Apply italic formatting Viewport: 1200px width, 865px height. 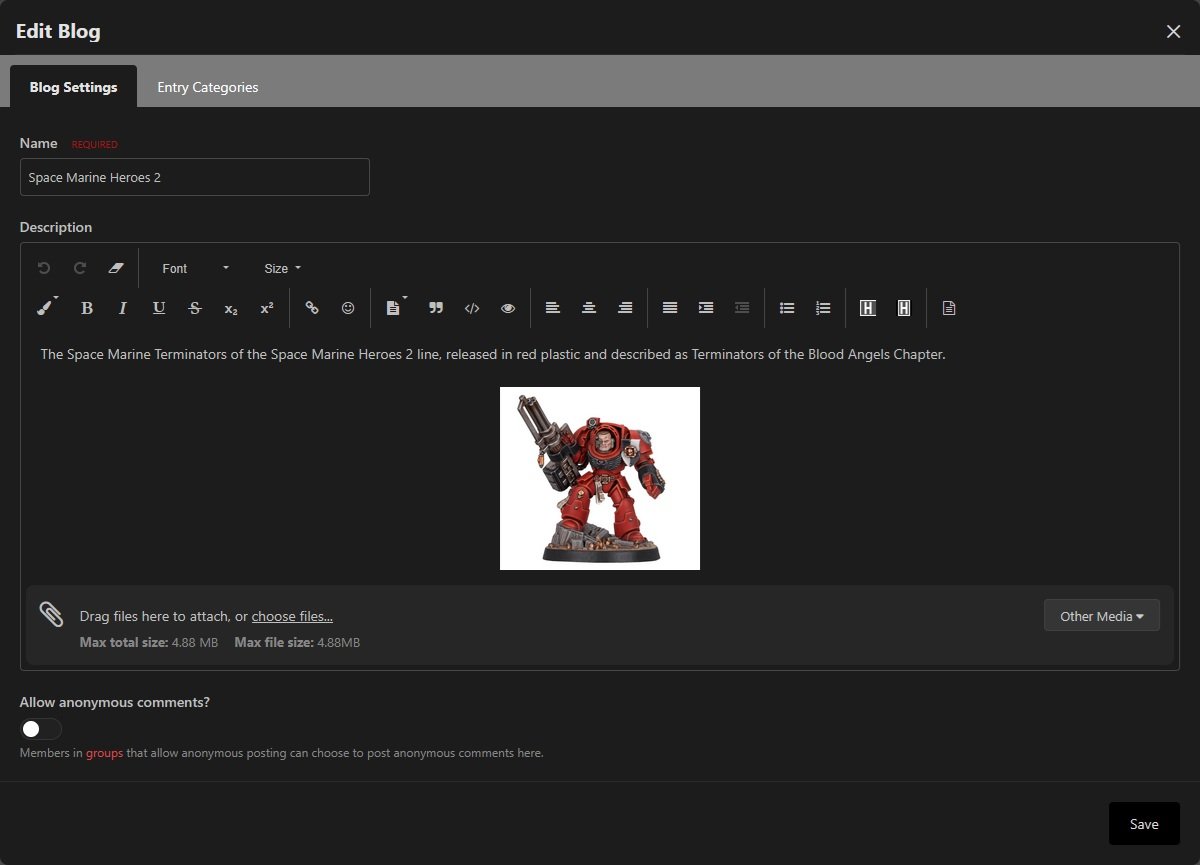tap(123, 308)
